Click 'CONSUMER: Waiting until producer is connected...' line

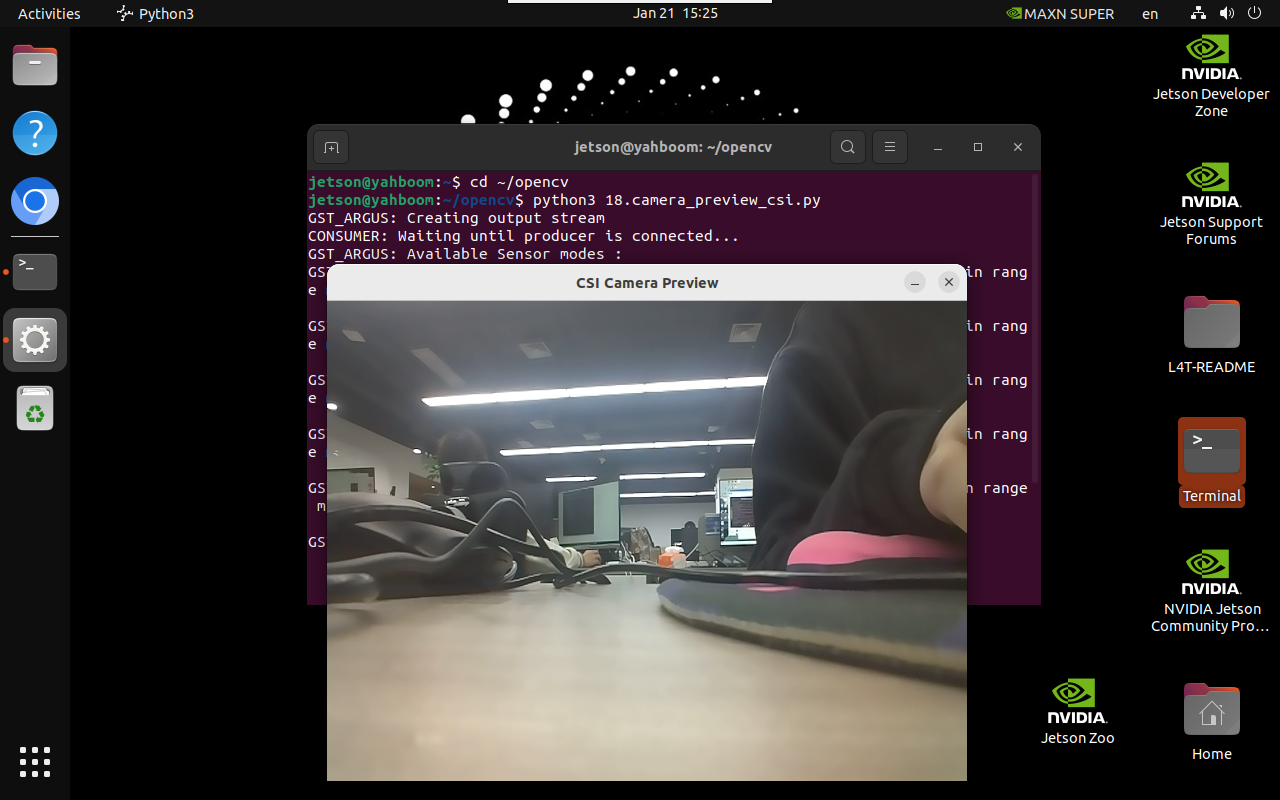click(x=523, y=236)
